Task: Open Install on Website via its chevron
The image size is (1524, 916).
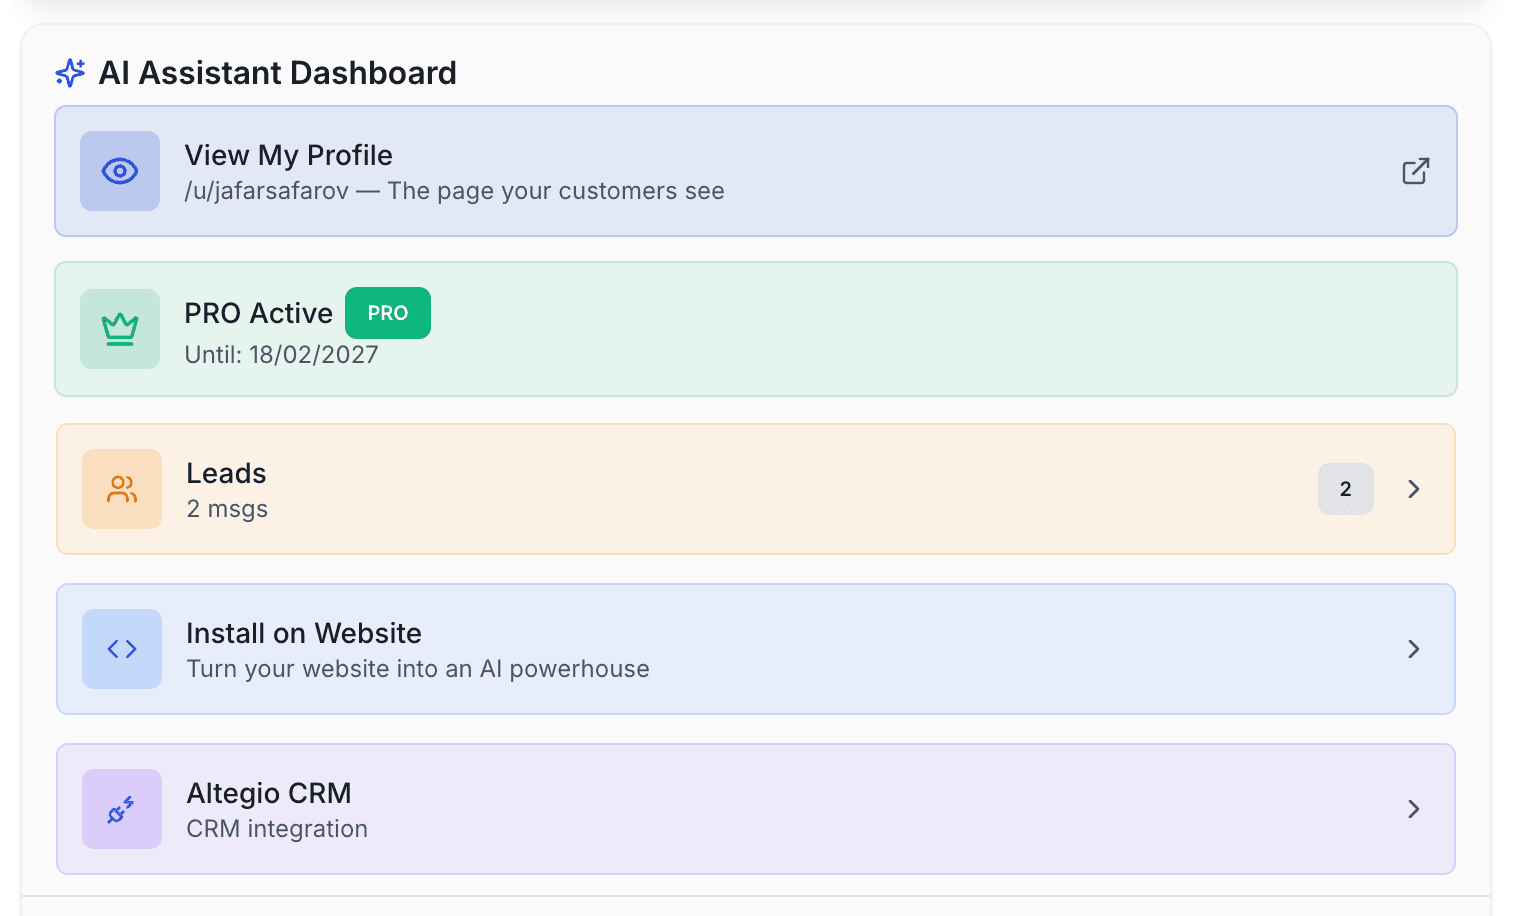Action: pyautogui.click(x=1413, y=649)
